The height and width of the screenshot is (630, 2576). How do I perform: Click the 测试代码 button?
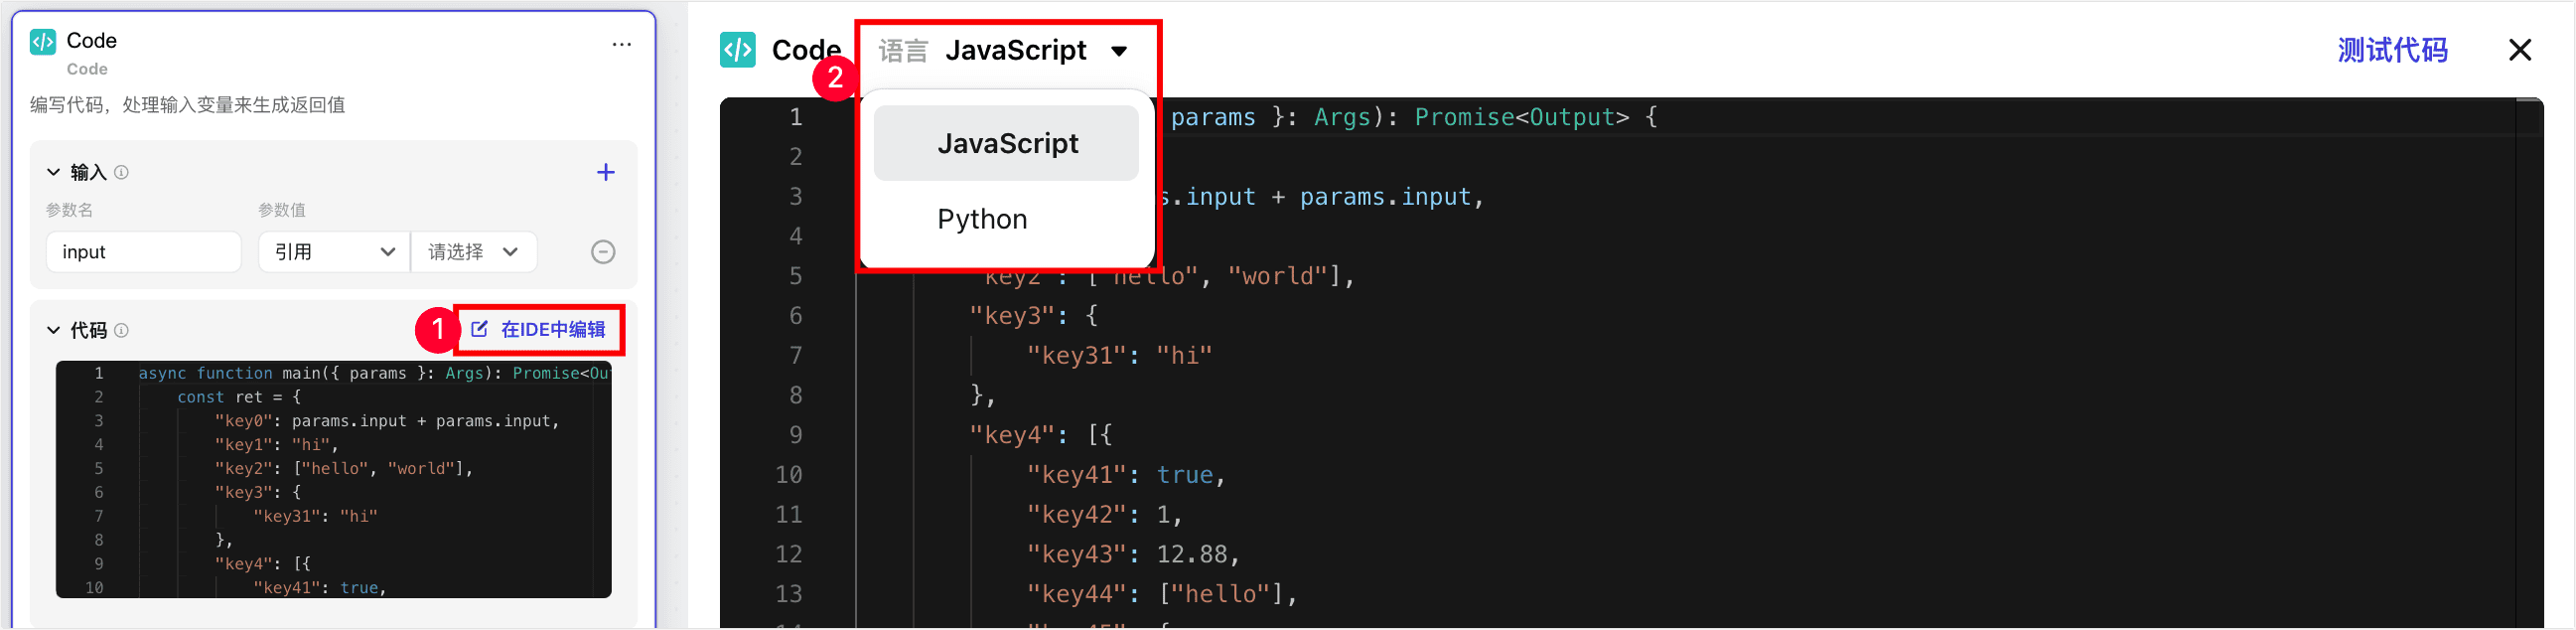(x=2392, y=50)
